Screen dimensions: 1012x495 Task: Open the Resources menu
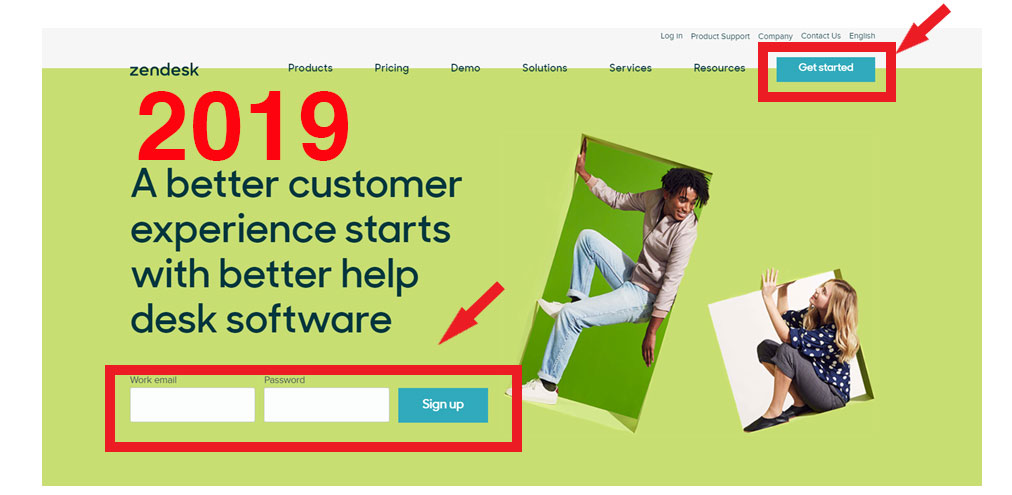pos(720,68)
